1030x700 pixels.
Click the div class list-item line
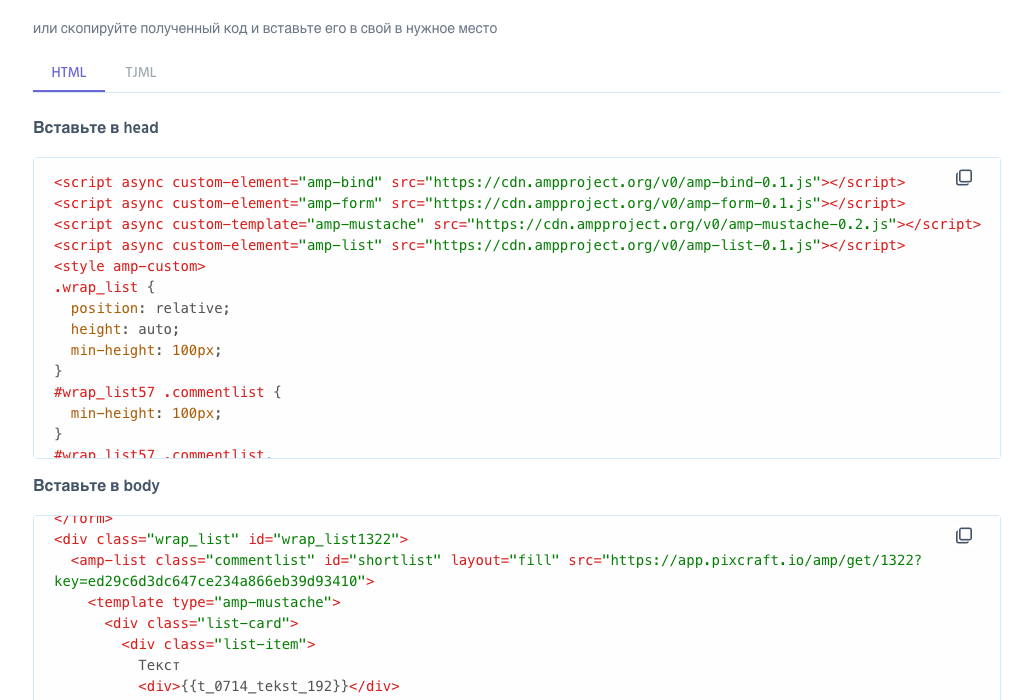pyautogui.click(x=219, y=645)
